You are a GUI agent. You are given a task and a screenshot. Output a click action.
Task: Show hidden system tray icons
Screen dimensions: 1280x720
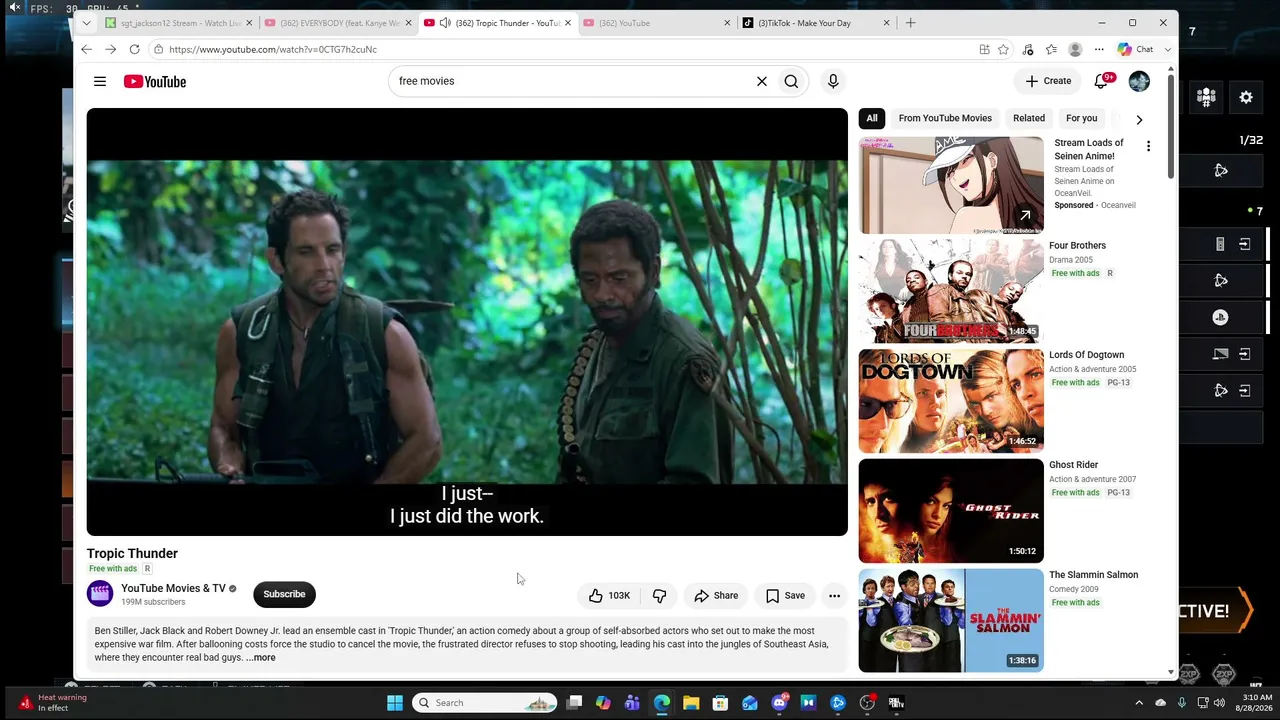click(x=1139, y=703)
